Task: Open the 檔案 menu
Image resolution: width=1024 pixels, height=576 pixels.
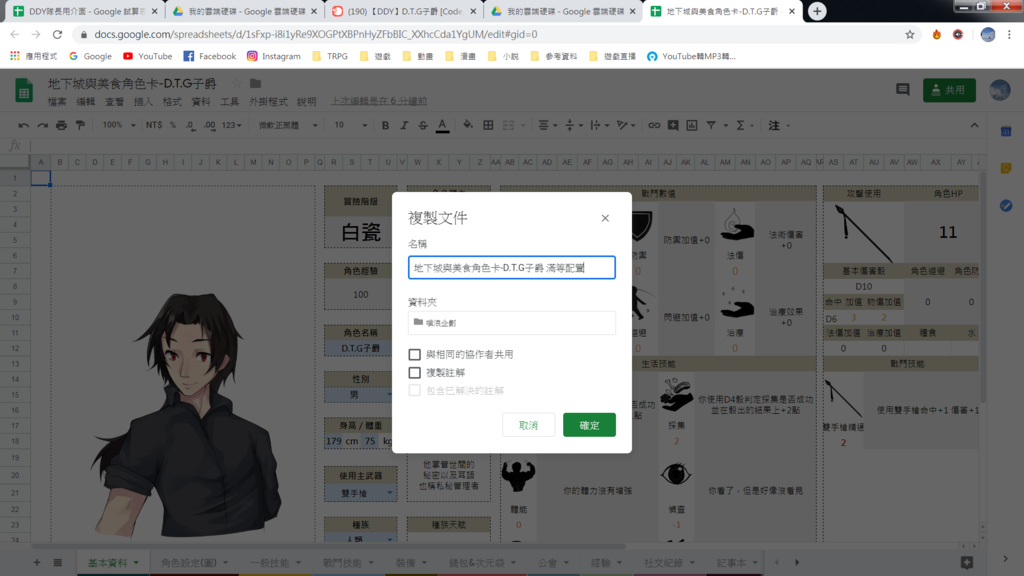Action: pos(57,101)
